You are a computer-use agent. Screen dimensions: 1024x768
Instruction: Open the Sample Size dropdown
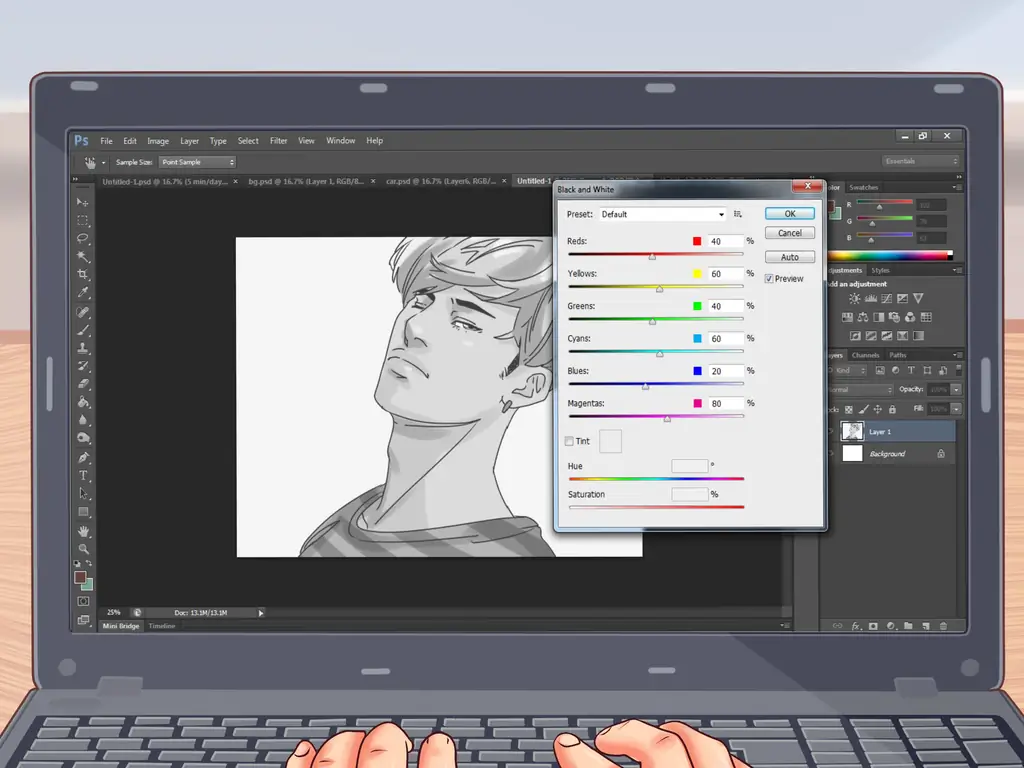pyautogui.click(x=197, y=162)
